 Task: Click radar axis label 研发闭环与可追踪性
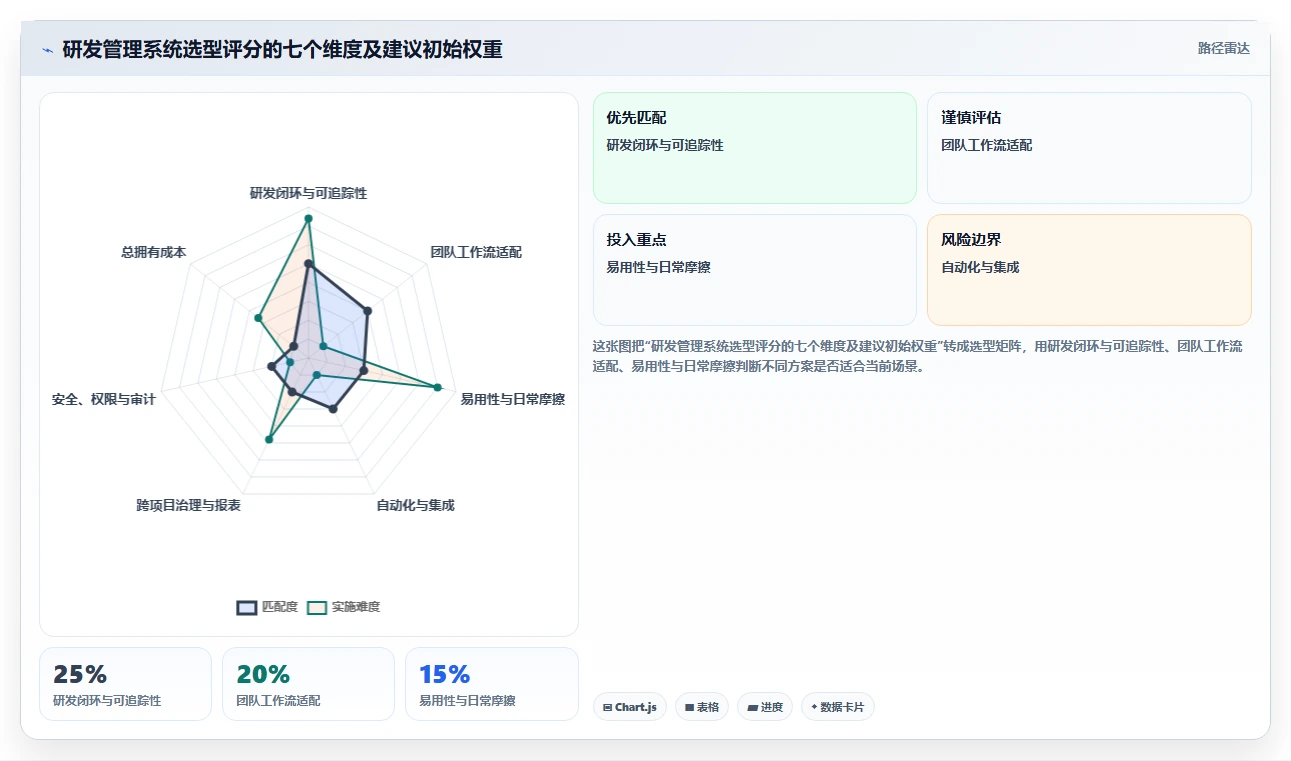pos(308,193)
